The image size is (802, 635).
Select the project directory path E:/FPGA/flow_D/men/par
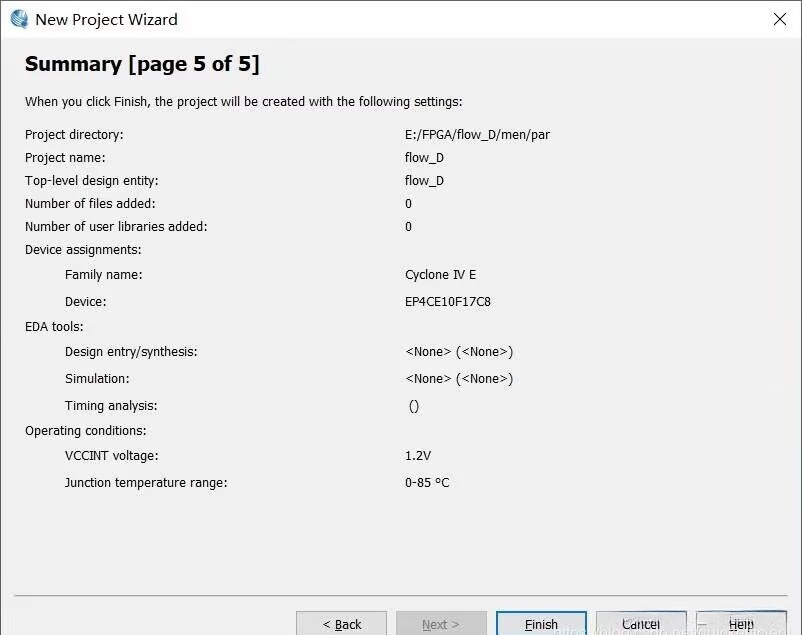(477, 135)
